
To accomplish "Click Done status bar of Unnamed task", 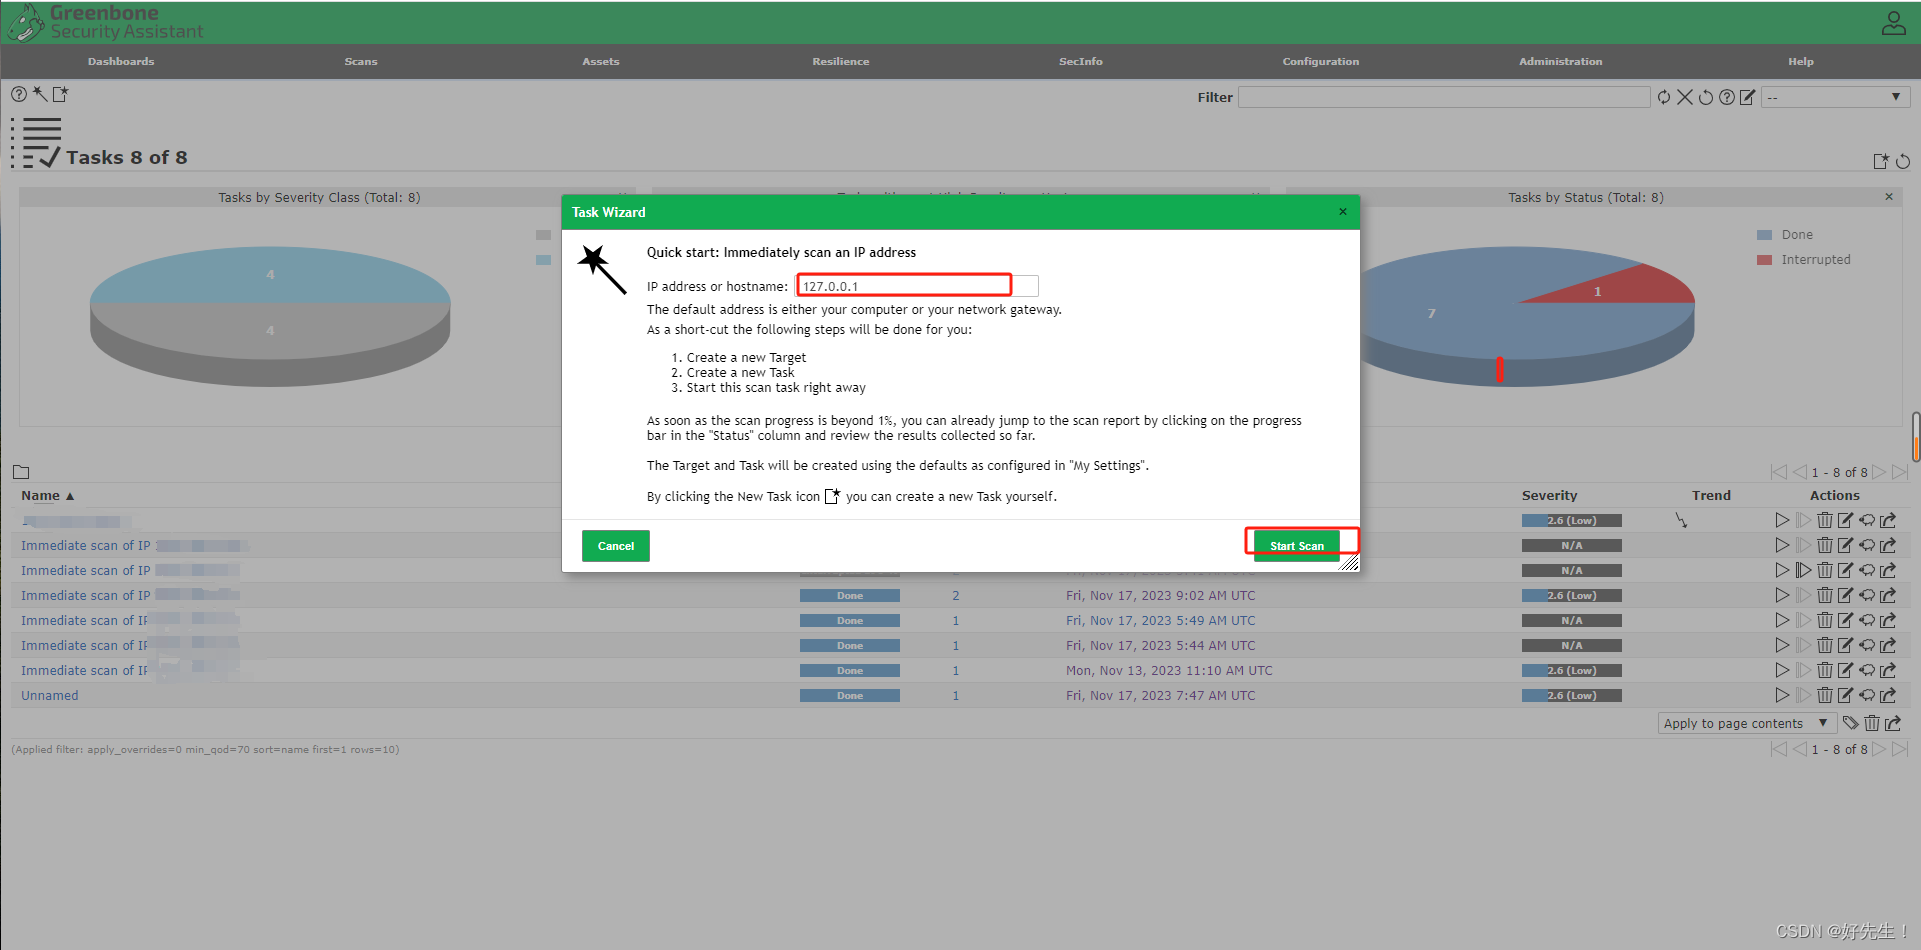I will tap(850, 695).
